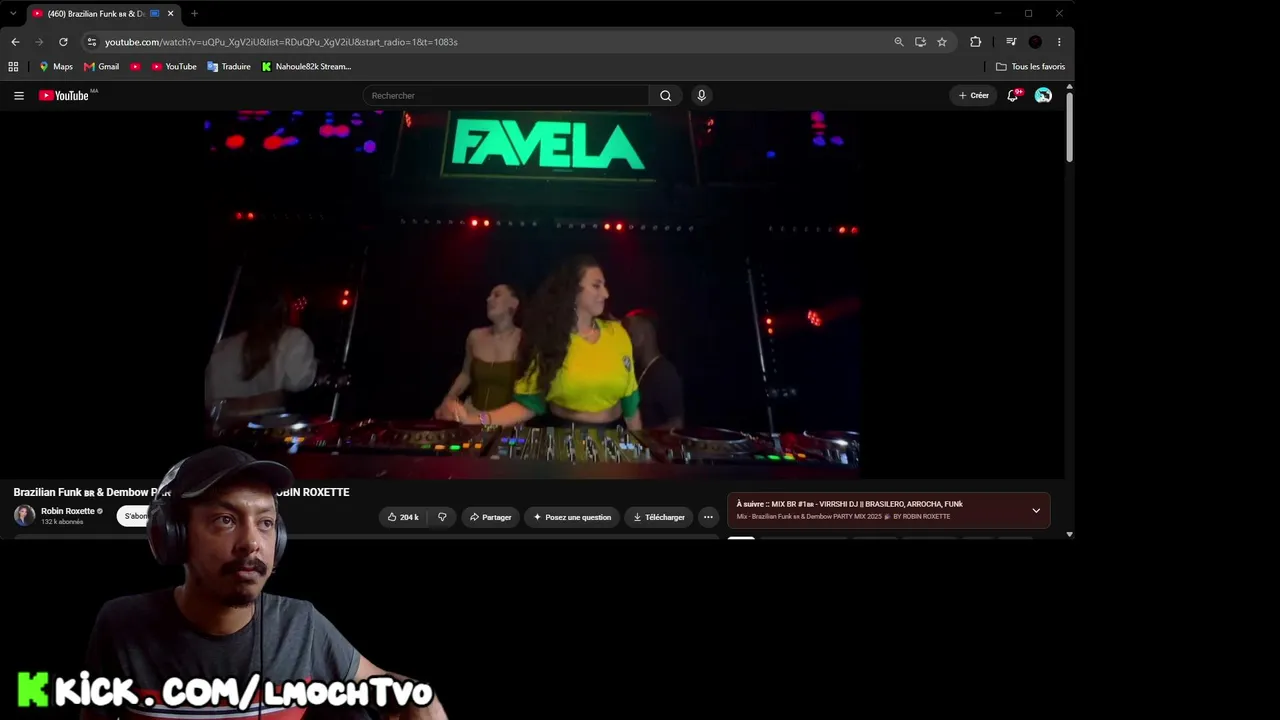
Task: Go back with the browser back arrow
Action: click(x=15, y=42)
